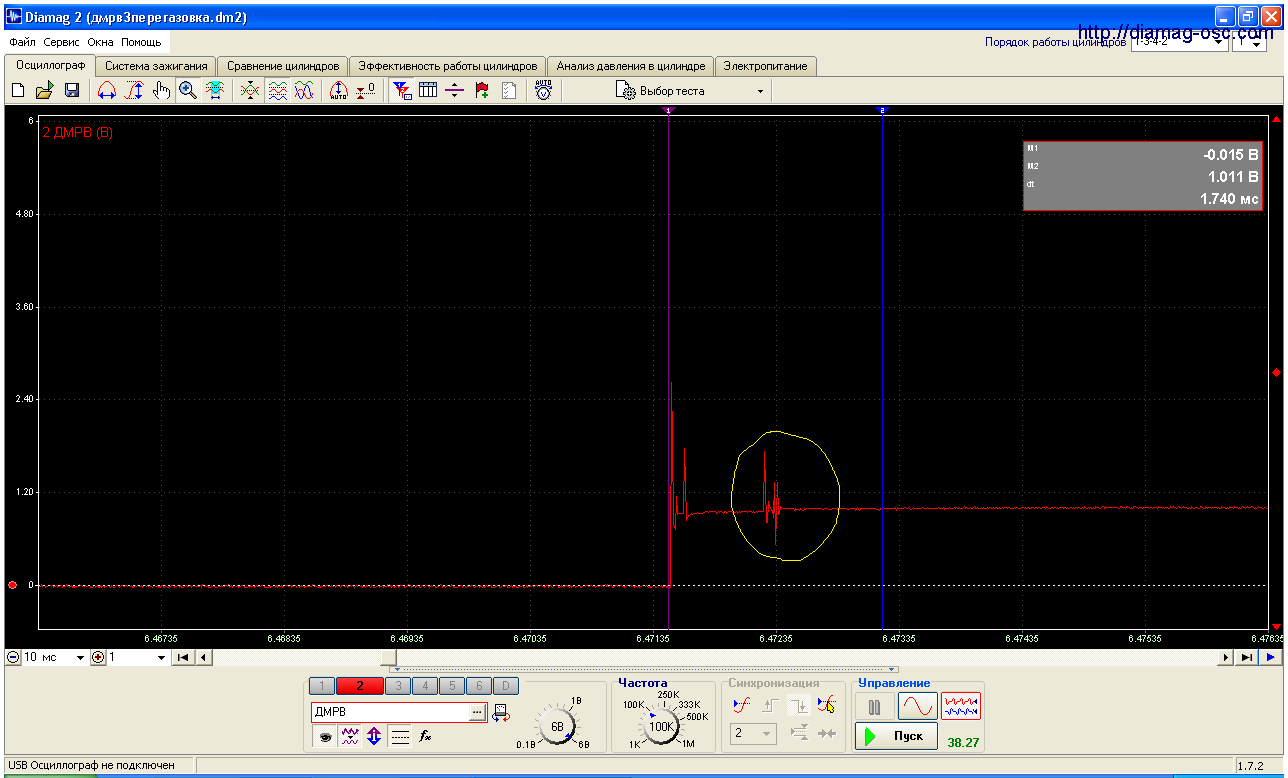Open the Файл menu
This screenshot has width=1288, height=778.
[x=22, y=43]
